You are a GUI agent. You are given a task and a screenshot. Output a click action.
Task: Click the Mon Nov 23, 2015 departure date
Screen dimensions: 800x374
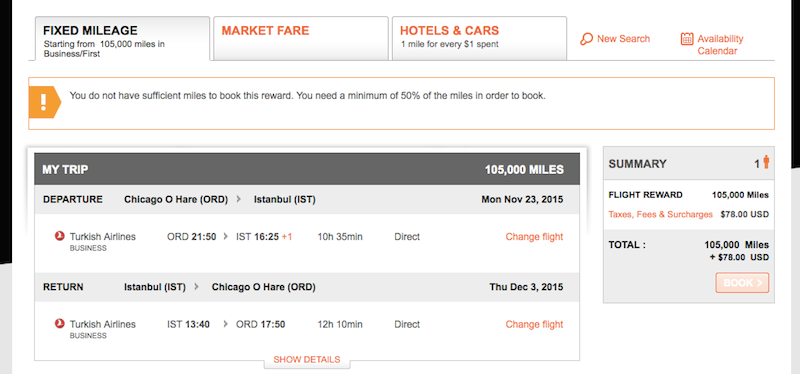point(522,200)
